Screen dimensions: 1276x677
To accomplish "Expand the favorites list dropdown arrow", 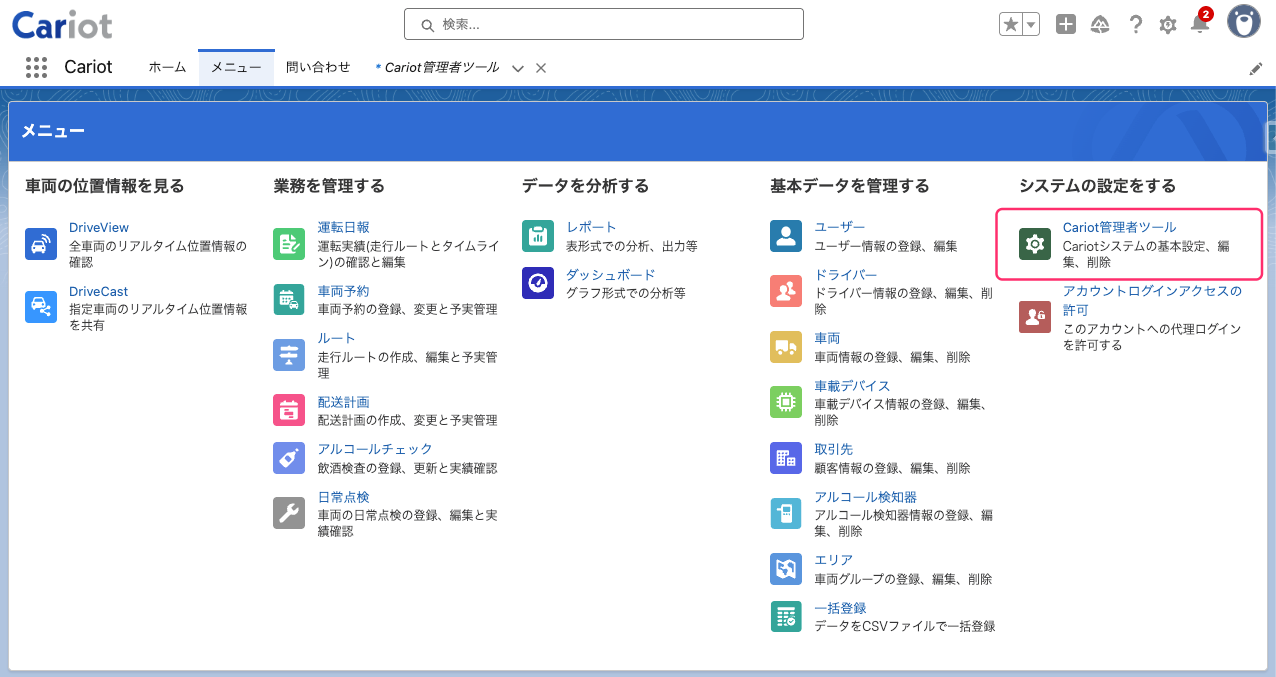I will (1031, 25).
